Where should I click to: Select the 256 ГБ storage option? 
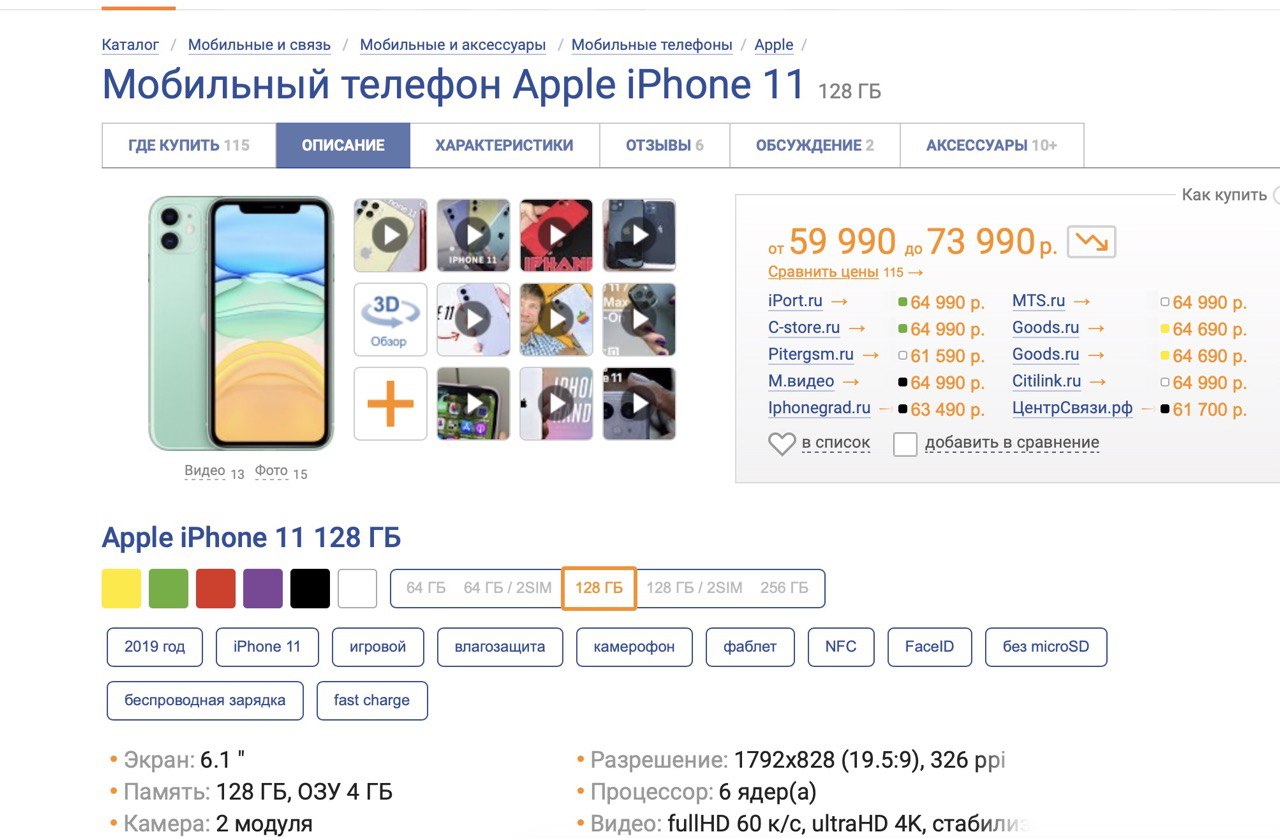tap(784, 588)
